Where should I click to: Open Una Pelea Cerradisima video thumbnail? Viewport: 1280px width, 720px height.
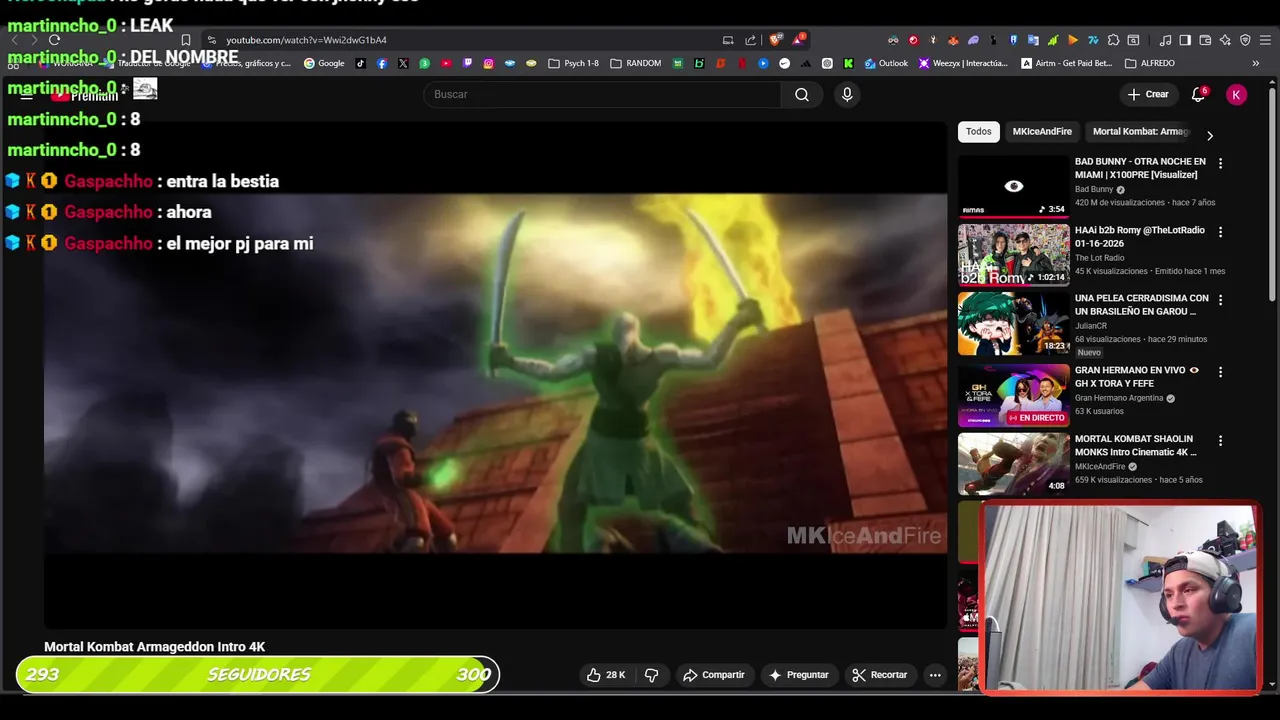pyautogui.click(x=1014, y=323)
